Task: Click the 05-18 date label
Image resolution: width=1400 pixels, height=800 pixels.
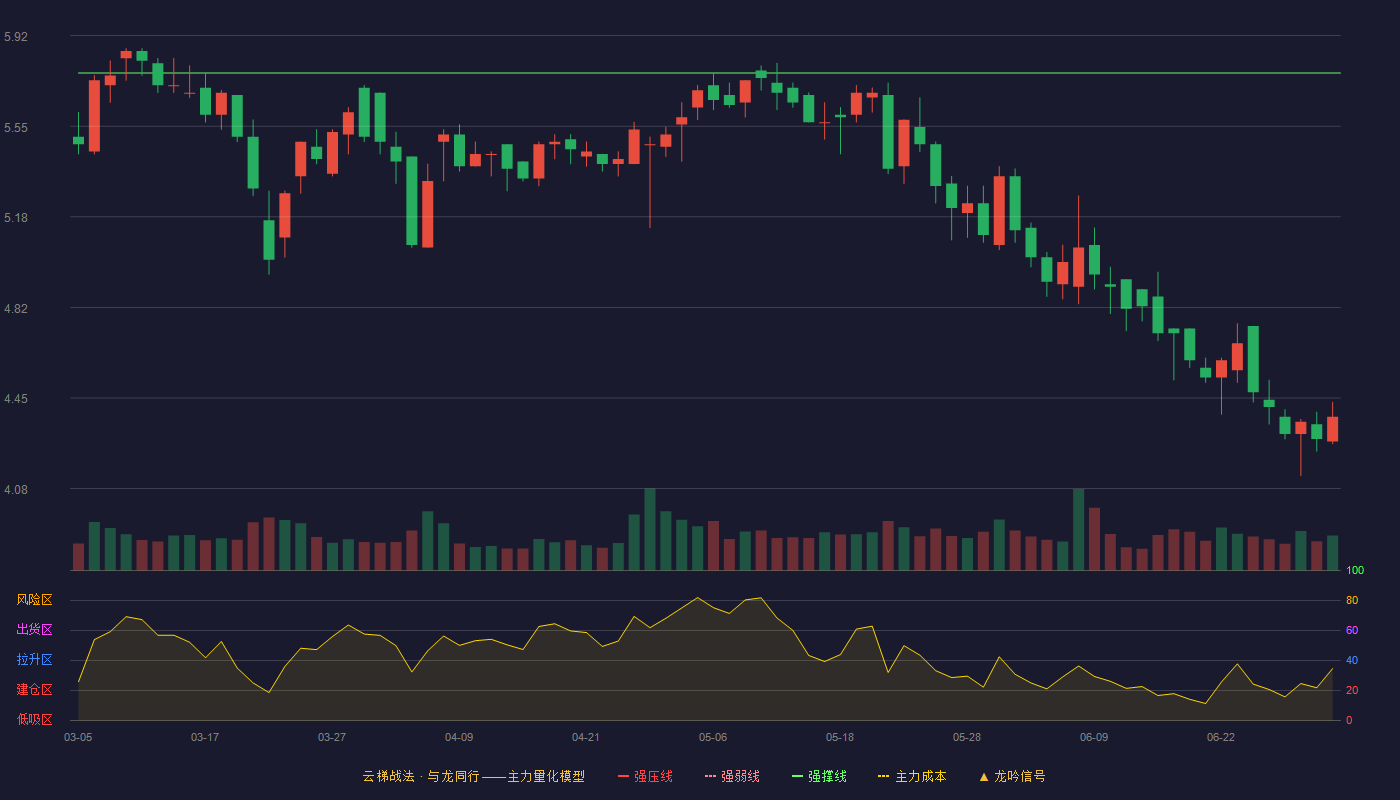Action: pos(840,737)
